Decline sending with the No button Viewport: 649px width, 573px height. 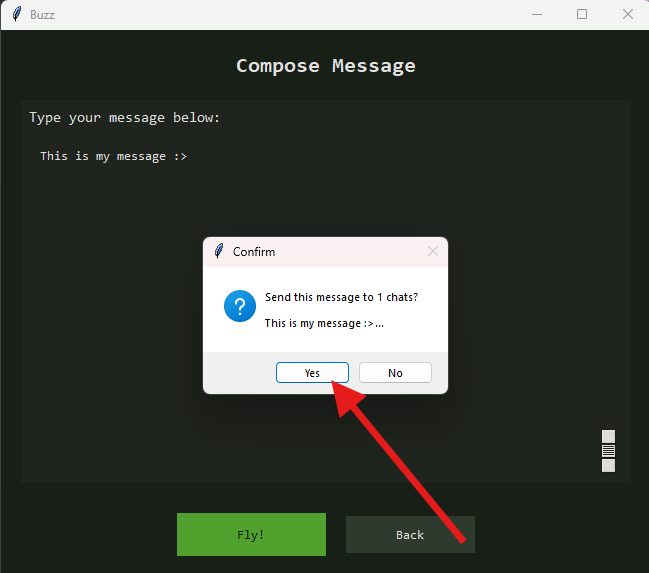pos(395,373)
